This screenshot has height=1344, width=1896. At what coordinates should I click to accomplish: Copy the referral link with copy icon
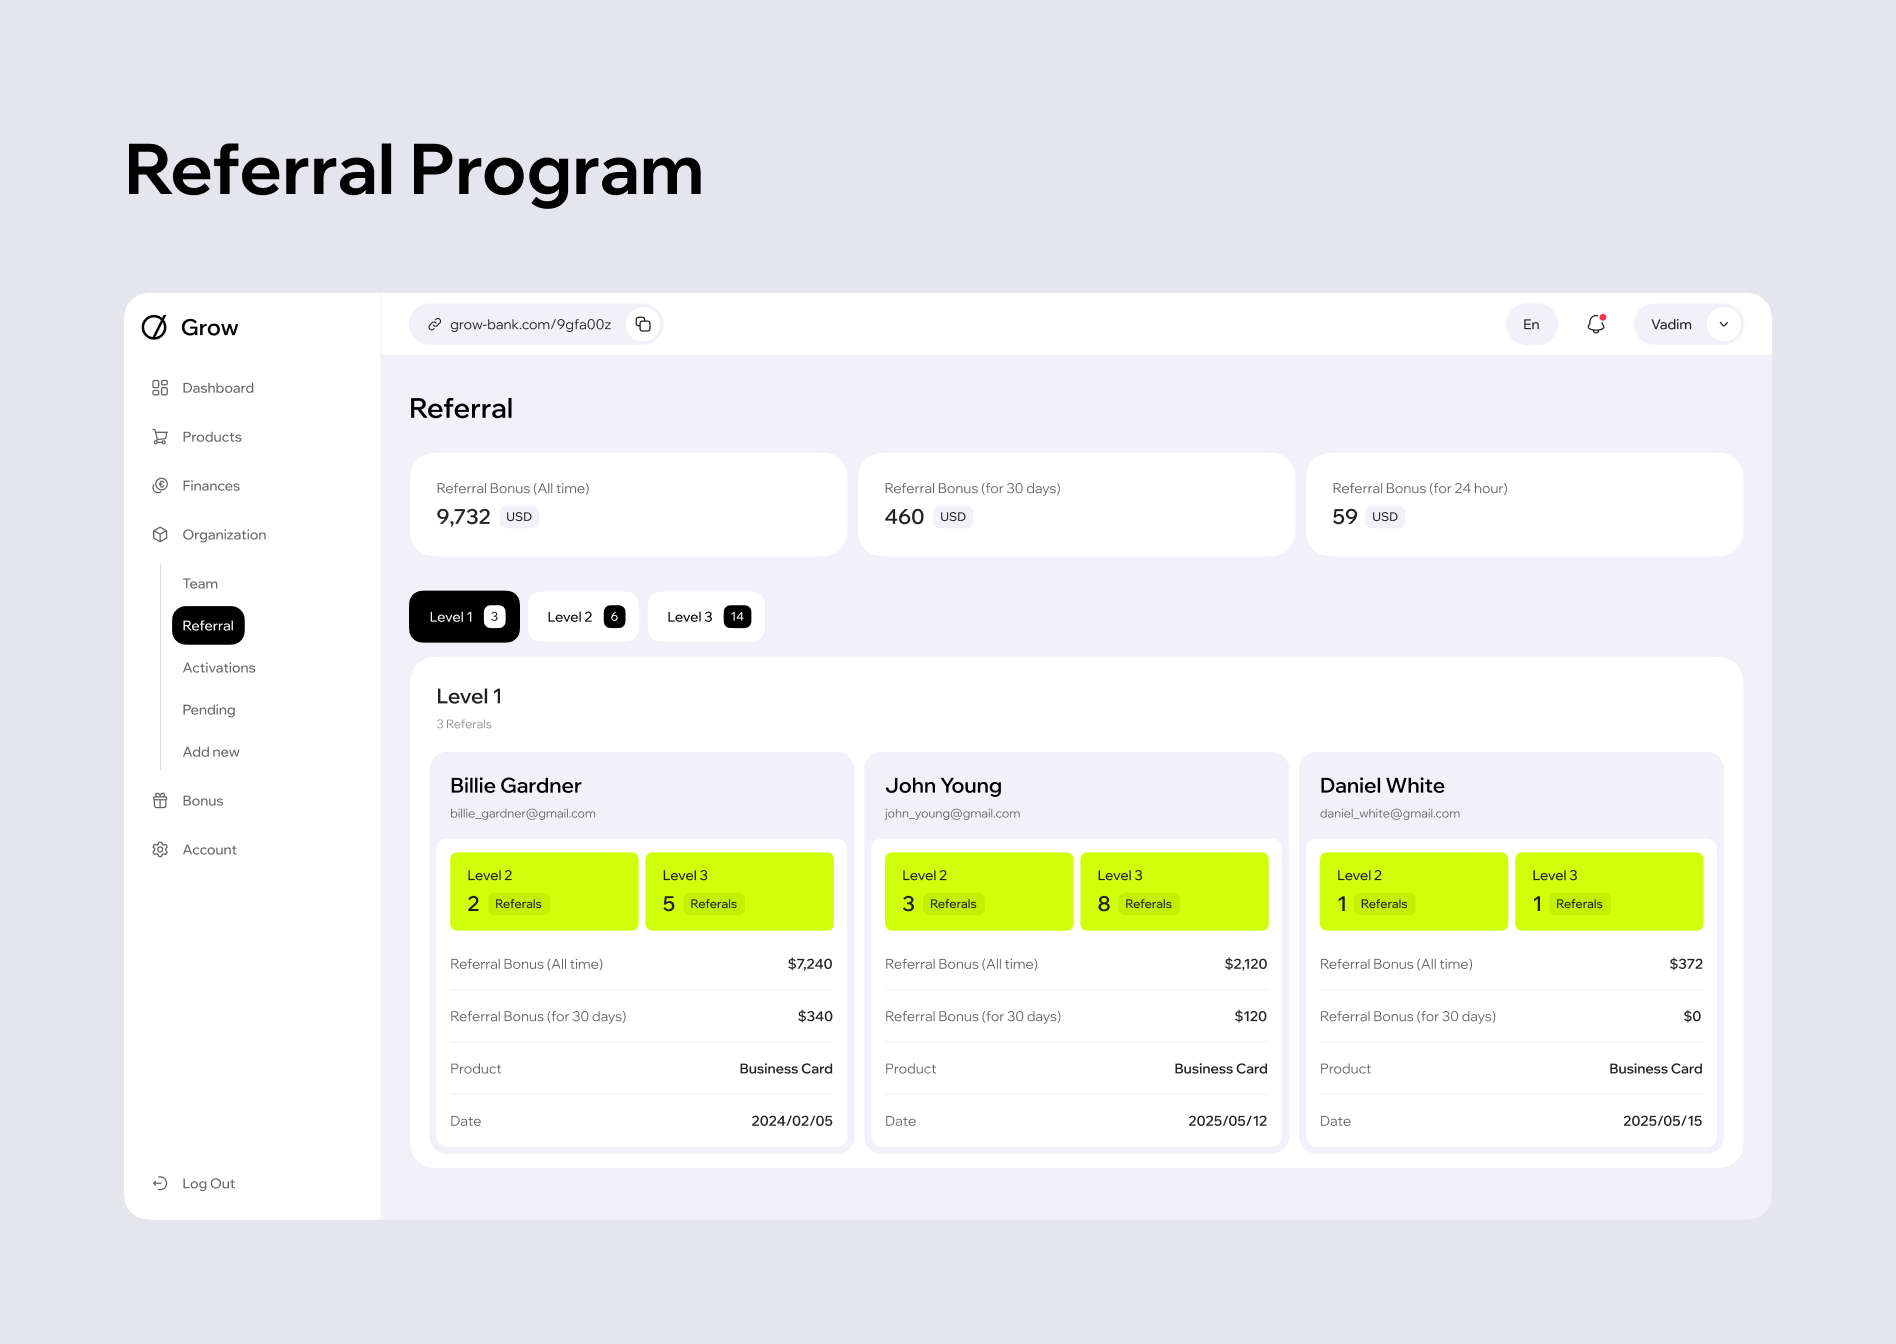[x=643, y=324]
